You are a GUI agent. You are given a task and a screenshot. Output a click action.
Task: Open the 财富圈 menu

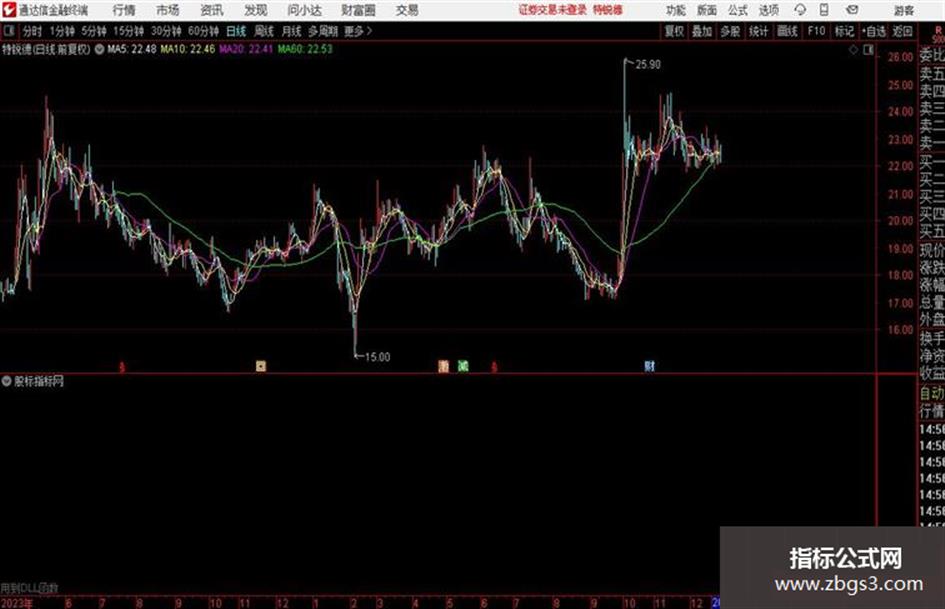358,10
